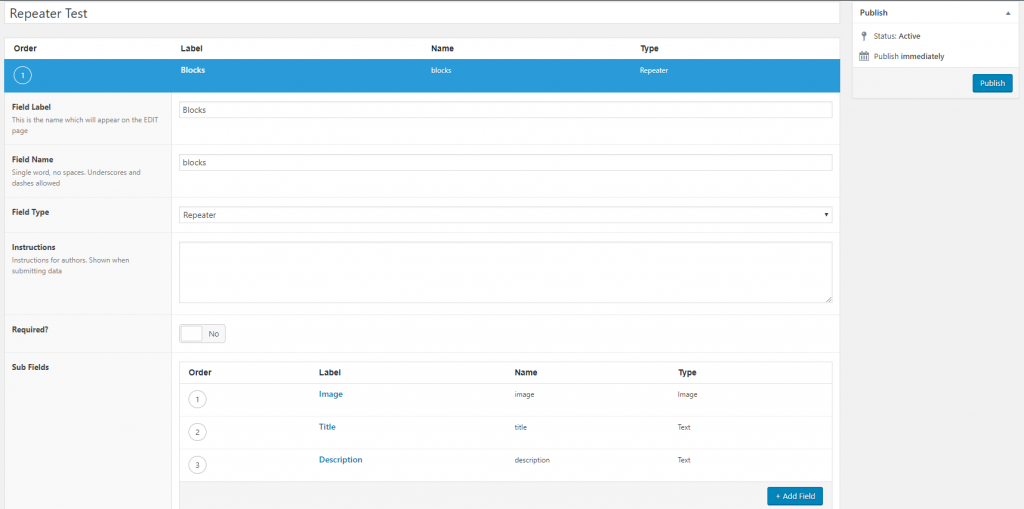Screen dimensions: 1024x509
Task: Click inside the Instructions text area
Action: pos(505,271)
